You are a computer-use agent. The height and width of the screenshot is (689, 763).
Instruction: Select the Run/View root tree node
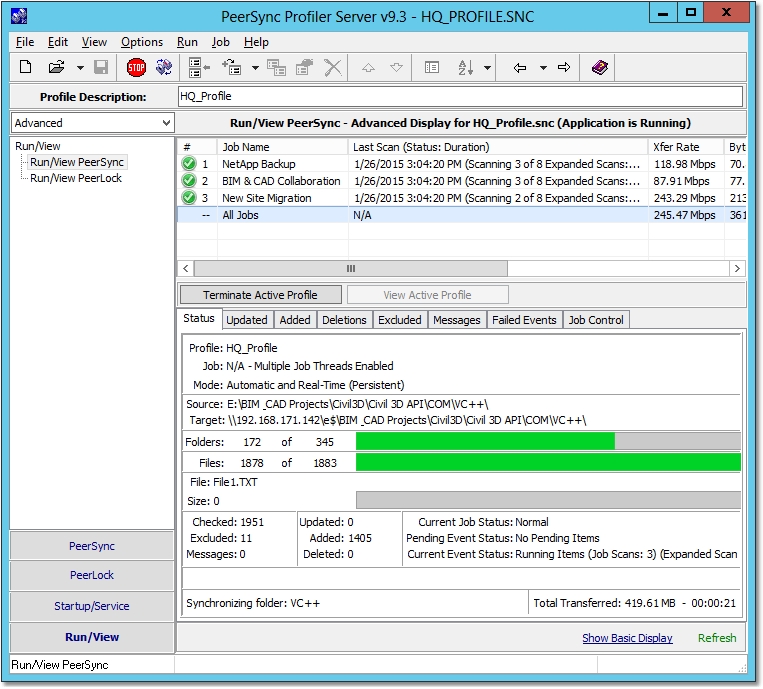(x=37, y=146)
